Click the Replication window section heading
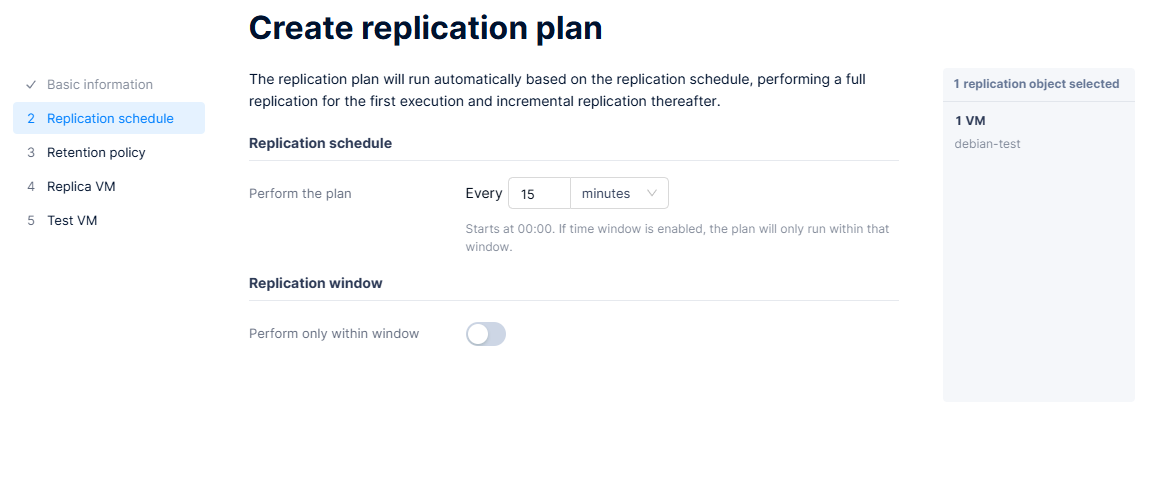This screenshot has width=1164, height=495. point(316,283)
